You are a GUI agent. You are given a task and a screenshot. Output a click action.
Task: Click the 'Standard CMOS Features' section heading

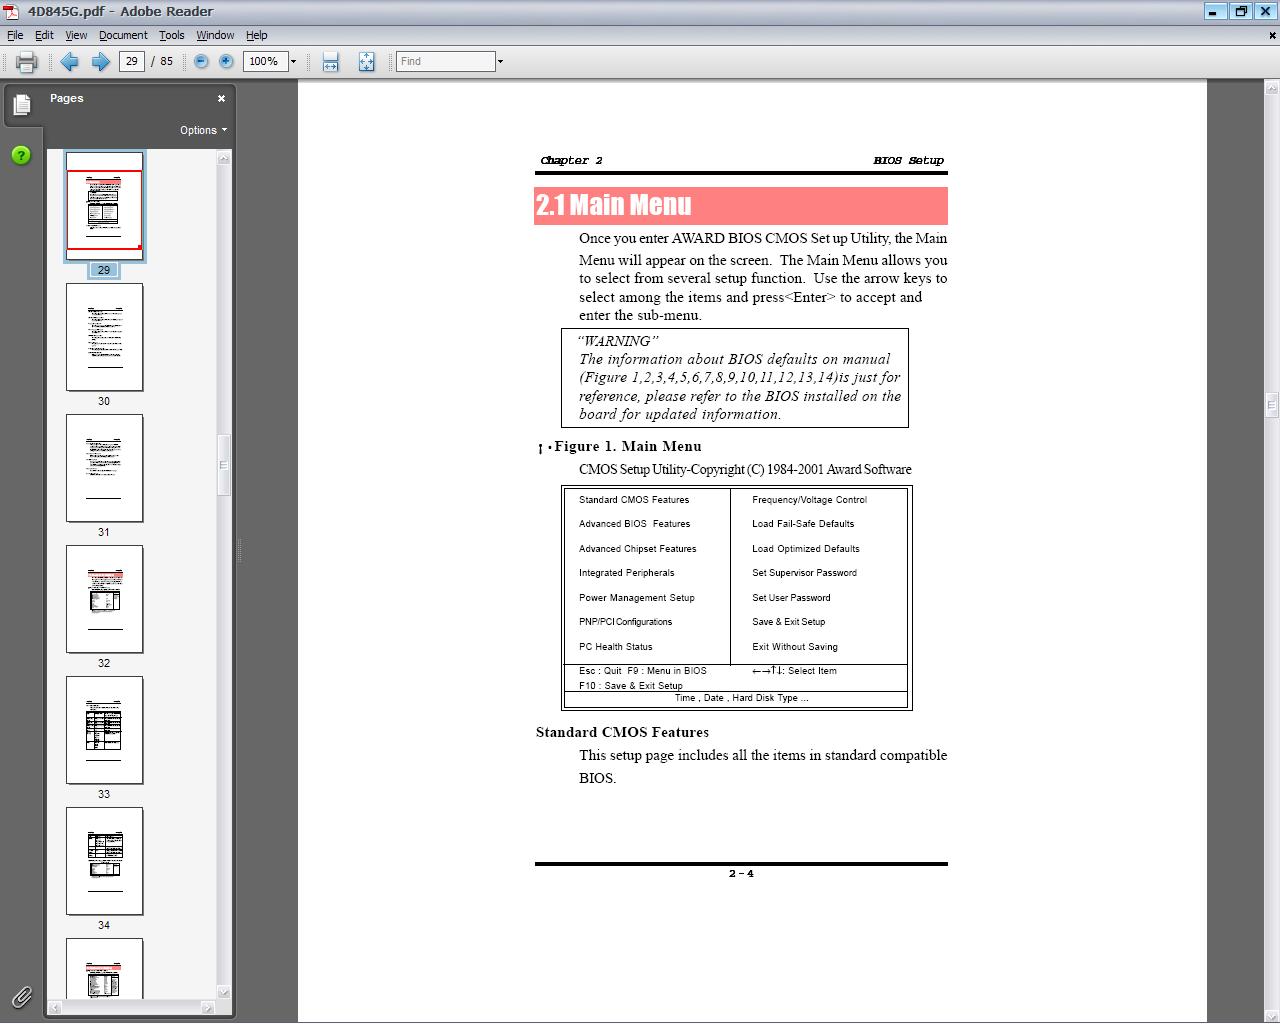(622, 733)
